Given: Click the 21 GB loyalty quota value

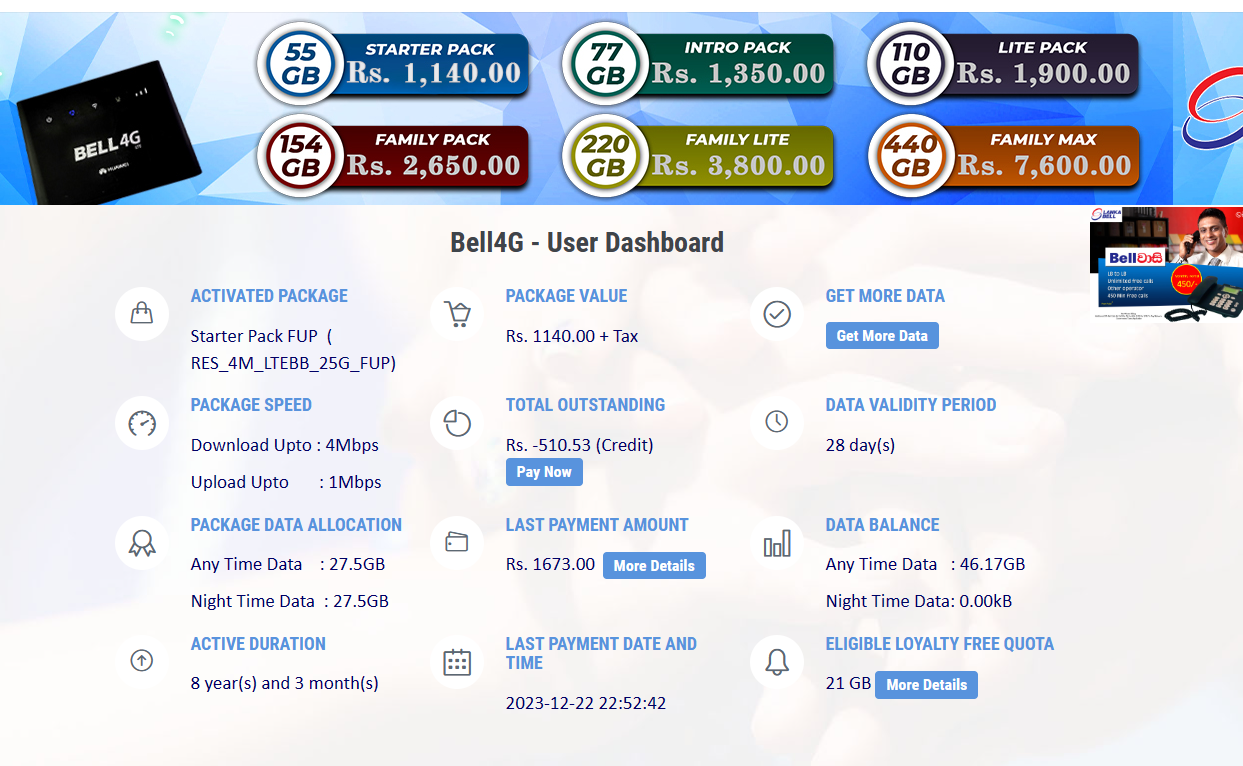Looking at the screenshot, I should coord(848,684).
